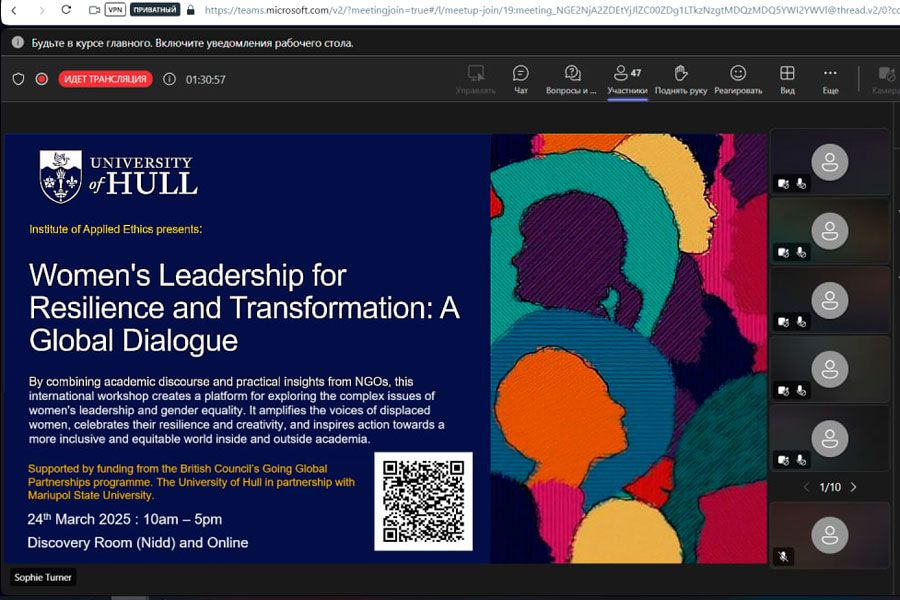Click mic-off icon on fourth participant tile

click(x=801, y=391)
